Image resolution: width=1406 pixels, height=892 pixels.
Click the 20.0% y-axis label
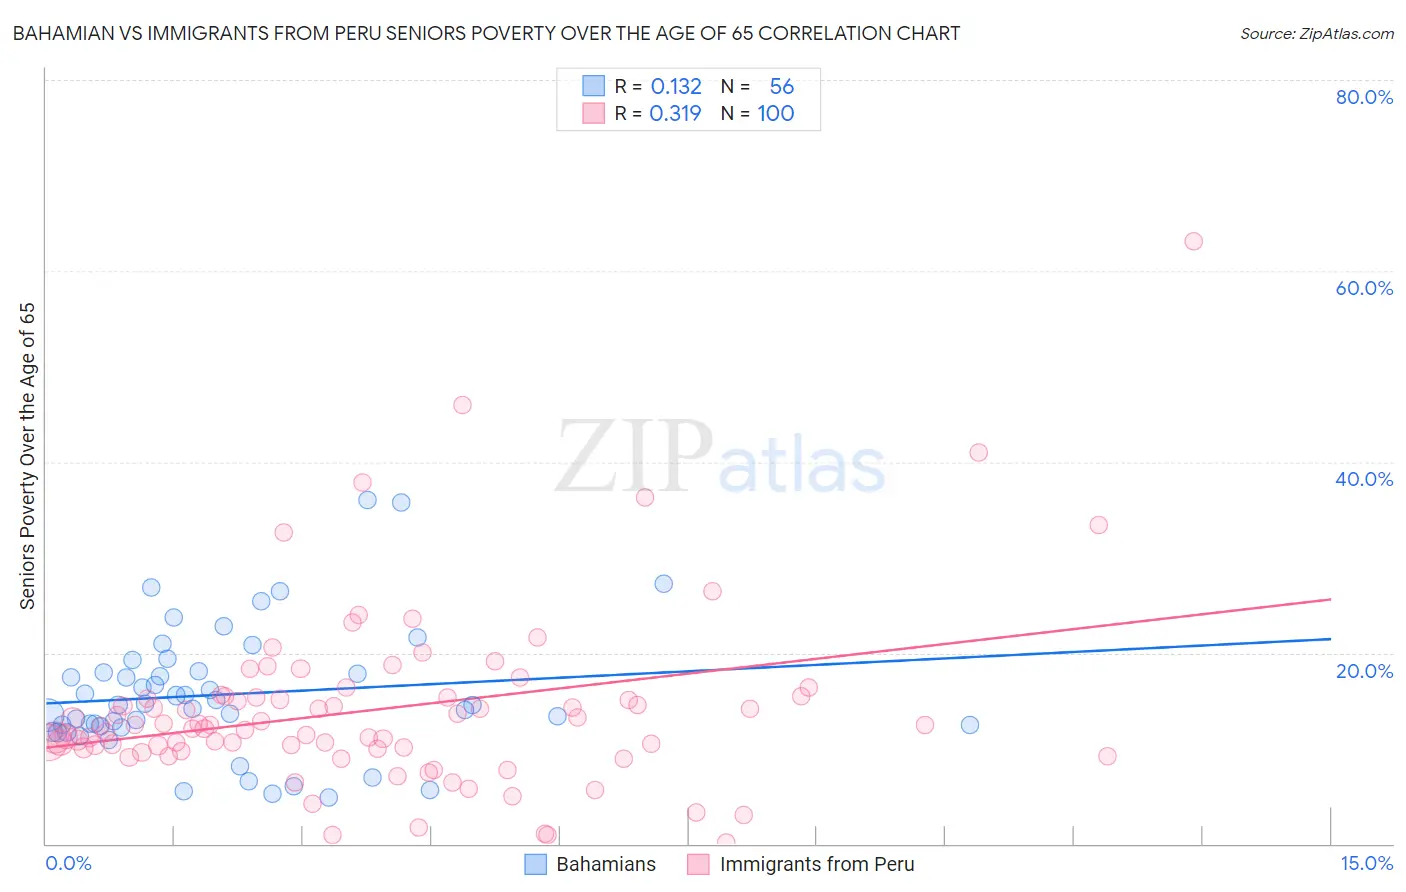[x=1364, y=670]
